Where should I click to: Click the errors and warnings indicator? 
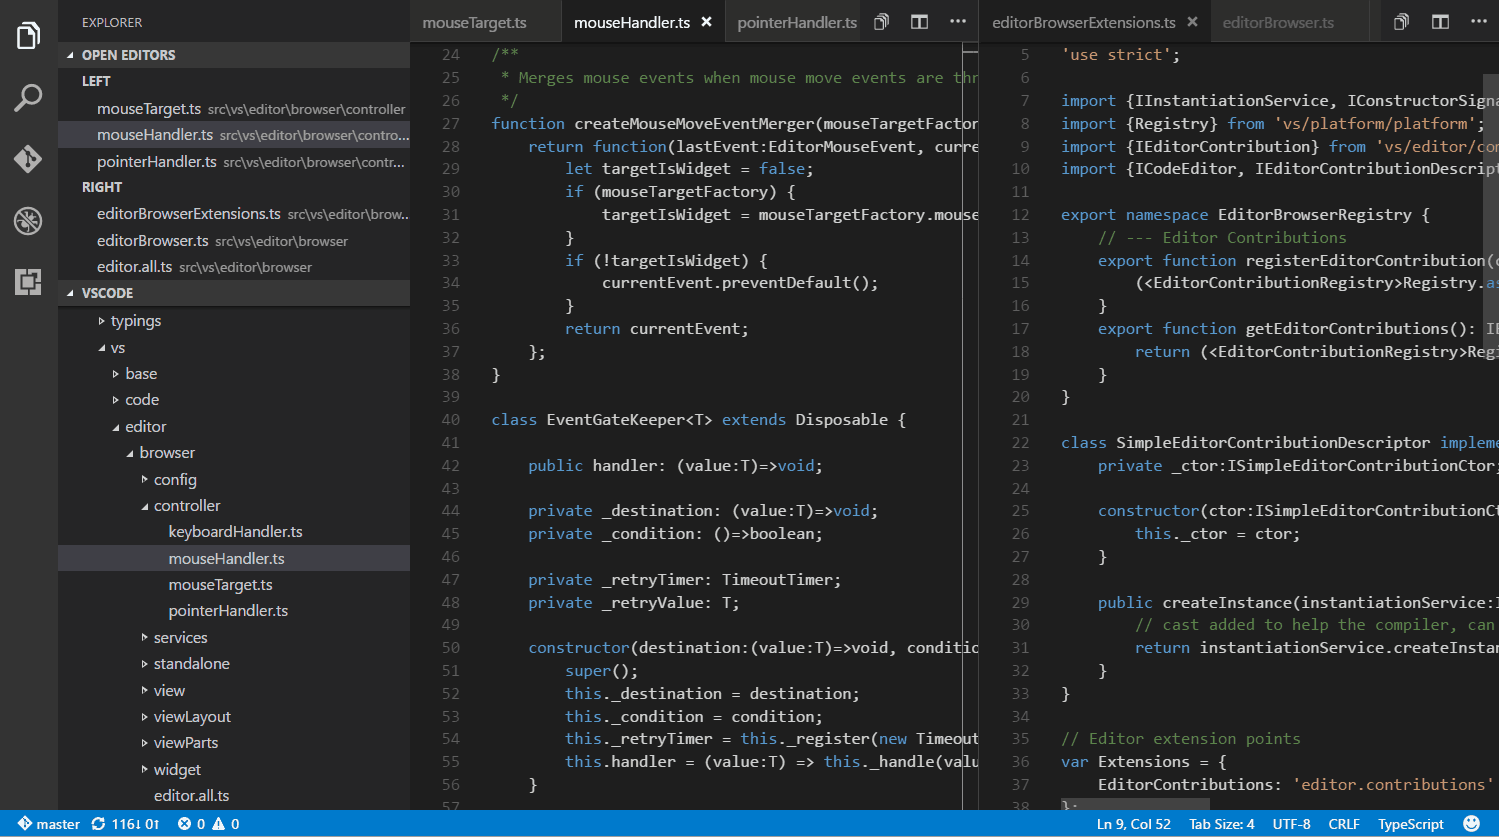(x=207, y=823)
